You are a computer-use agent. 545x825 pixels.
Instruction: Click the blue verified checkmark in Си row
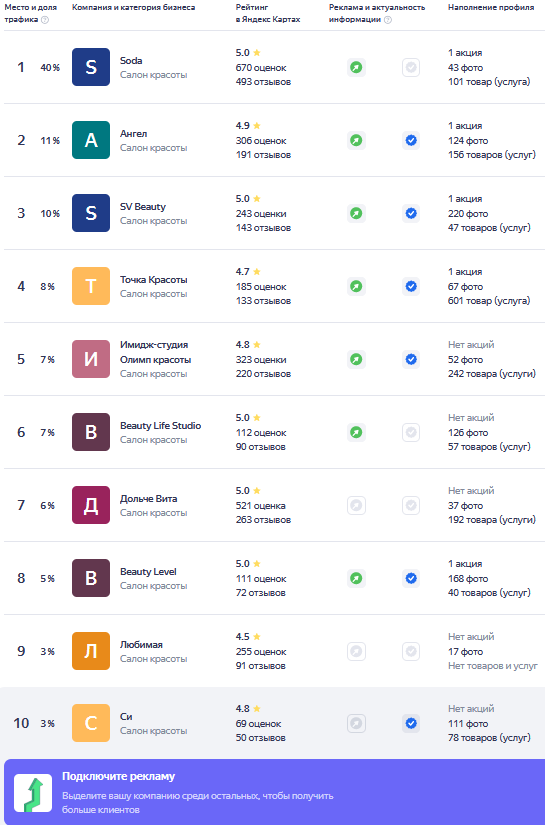click(411, 723)
